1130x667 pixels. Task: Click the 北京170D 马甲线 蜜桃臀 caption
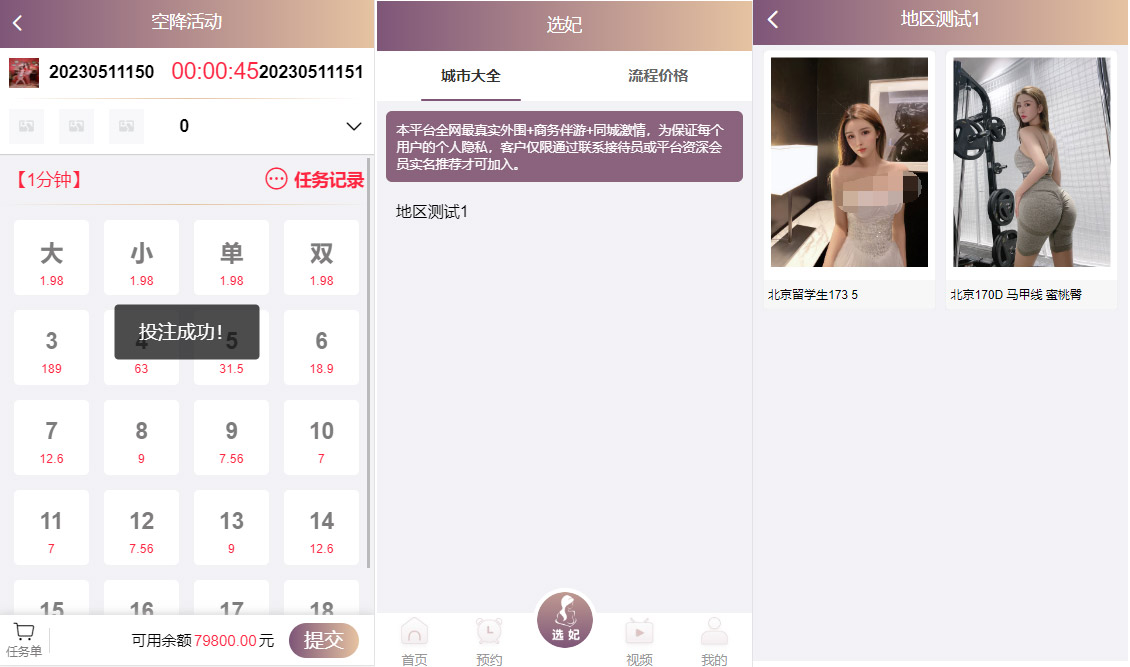[x=1016, y=295]
